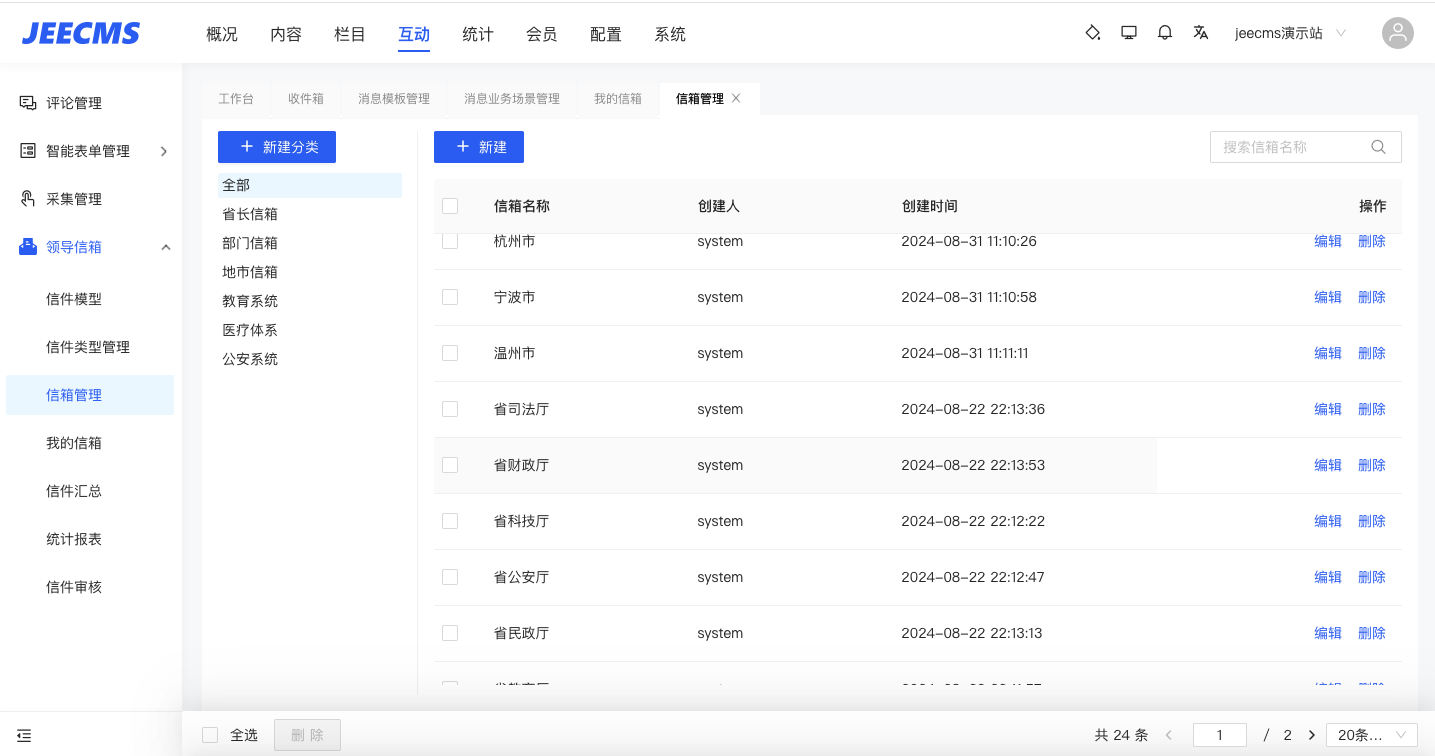The image size is (1435, 756).
Task: Check the box for 宁波市 row
Action: pyautogui.click(x=450, y=297)
